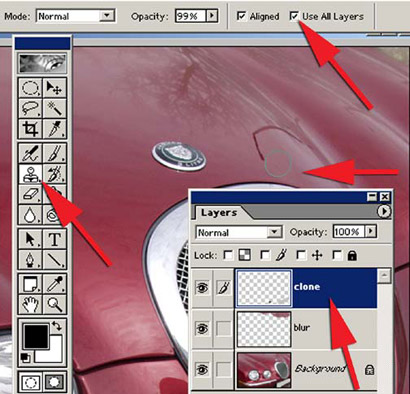Viewport: 410px width, 394px height.
Task: Click the 'clone' layer name
Action: pyautogui.click(x=307, y=287)
